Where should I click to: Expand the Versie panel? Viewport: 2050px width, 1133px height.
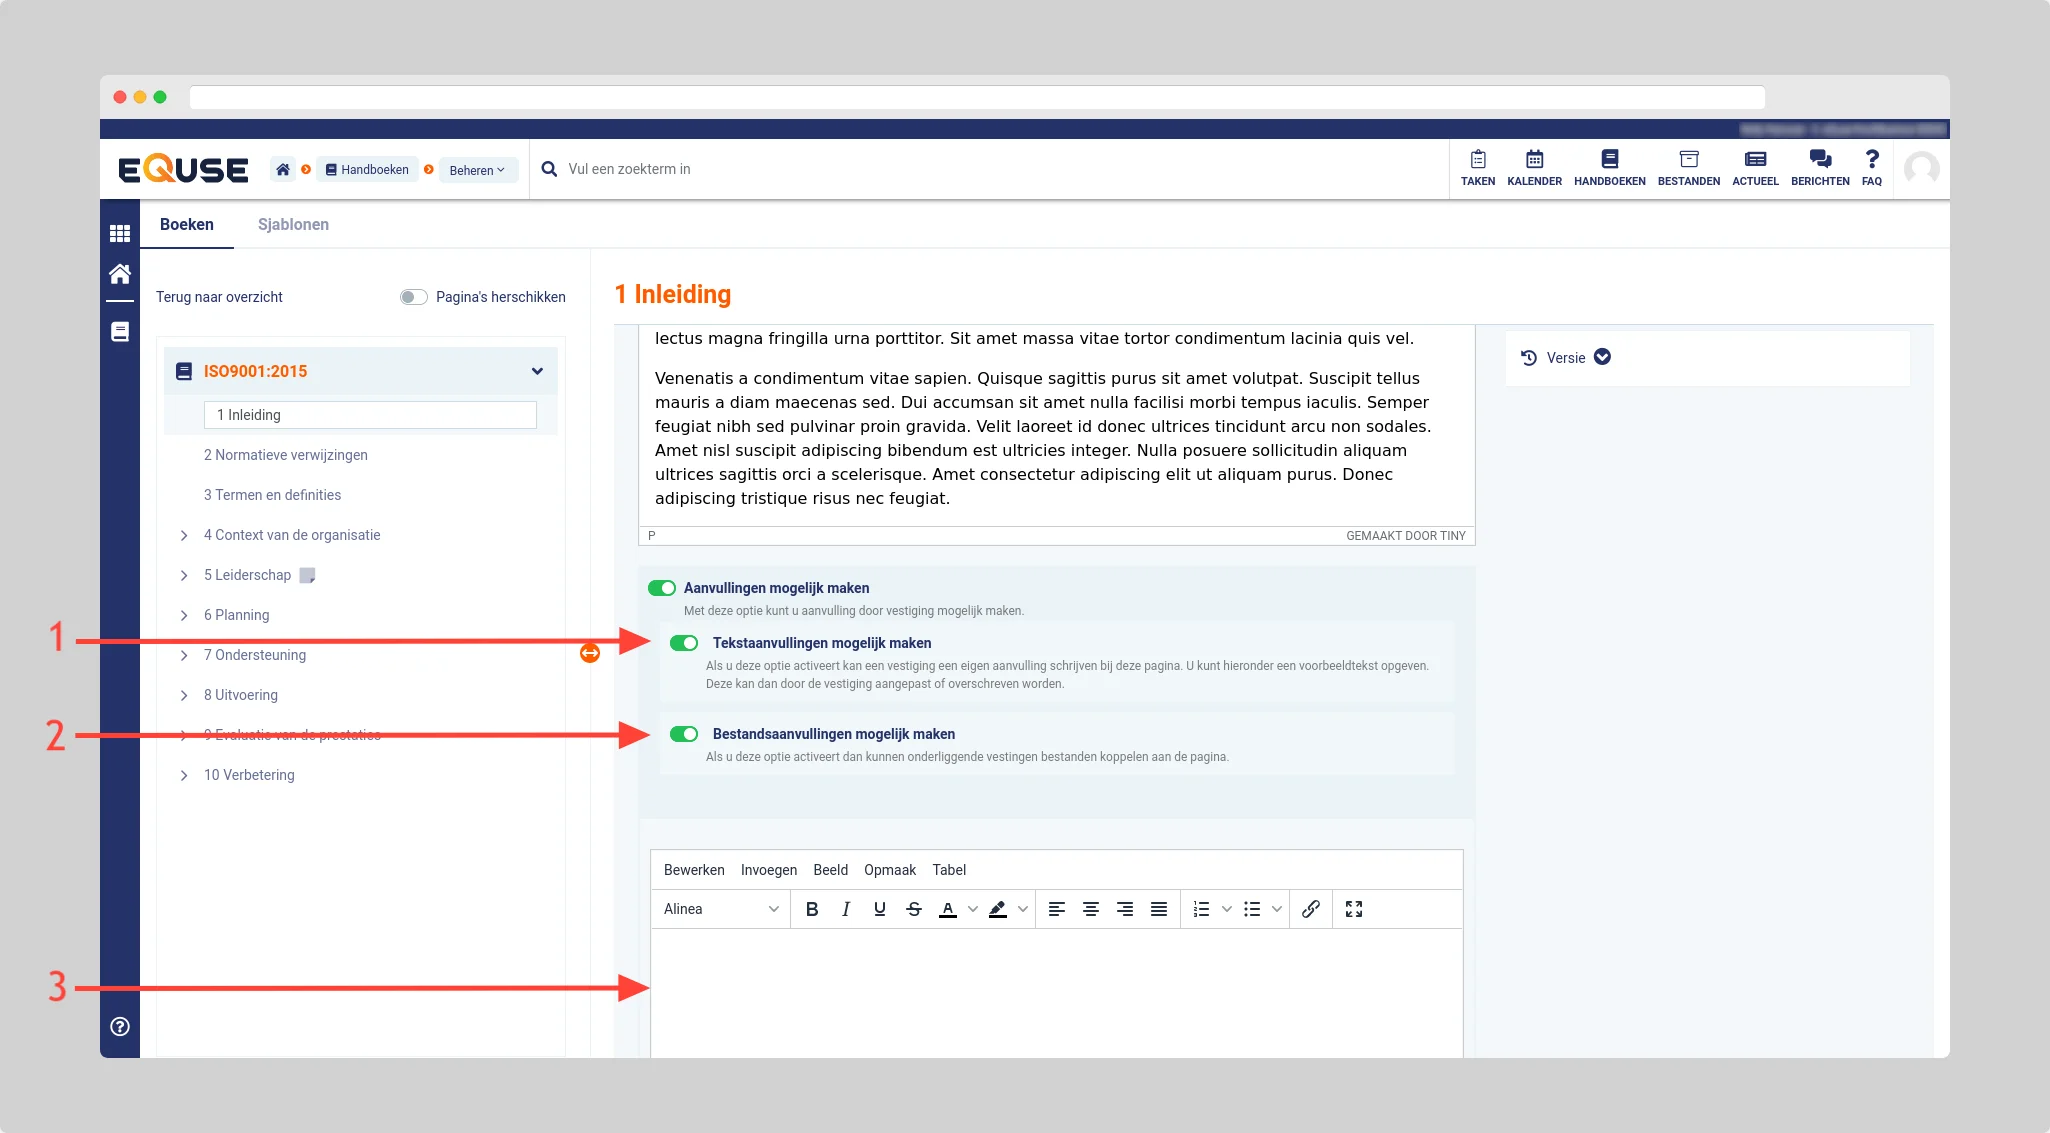(1602, 357)
